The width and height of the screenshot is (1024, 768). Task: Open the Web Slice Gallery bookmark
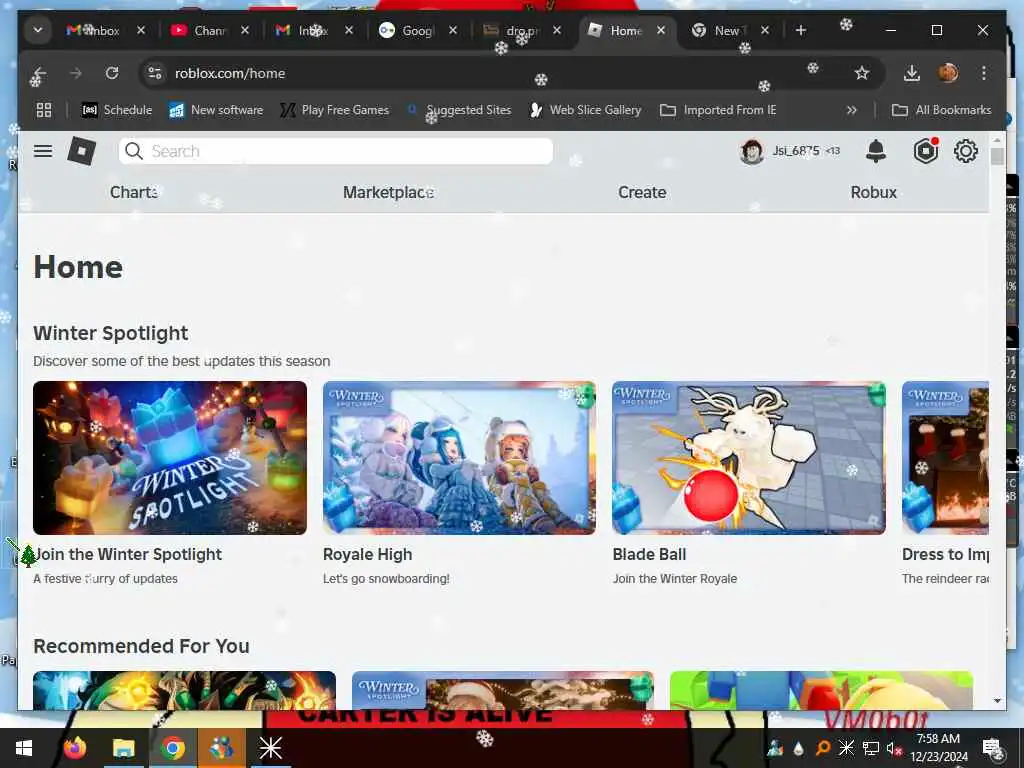coord(584,110)
